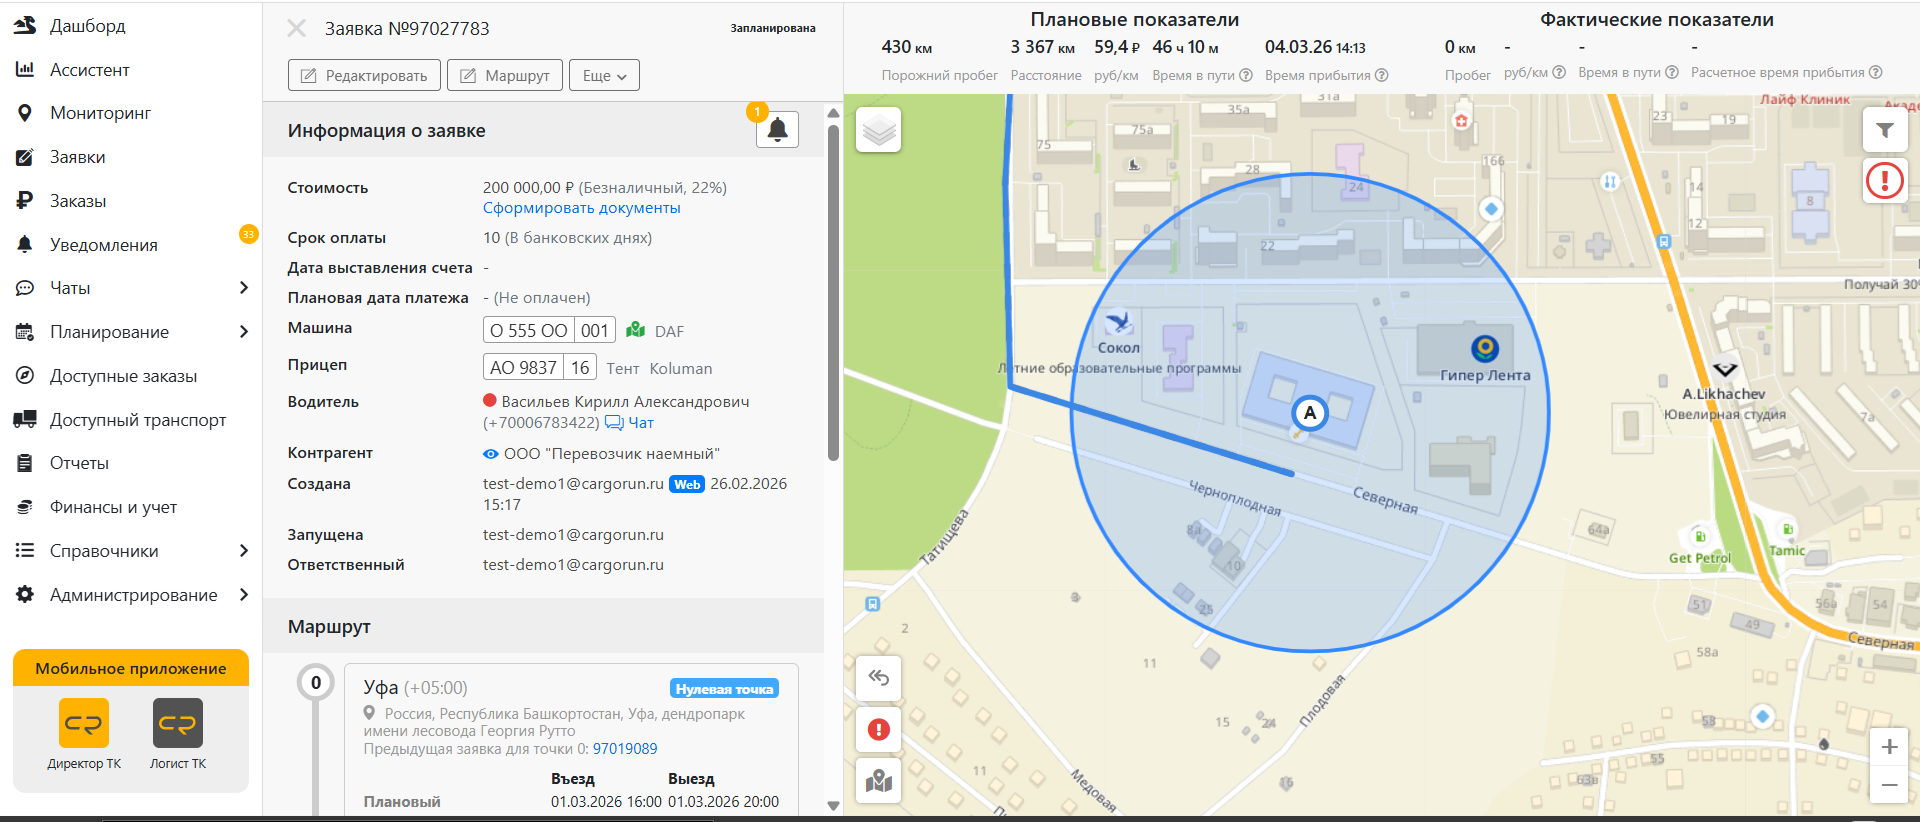
Task: Click Расчетное время прибытия help icon
Action: pyautogui.click(x=1876, y=72)
